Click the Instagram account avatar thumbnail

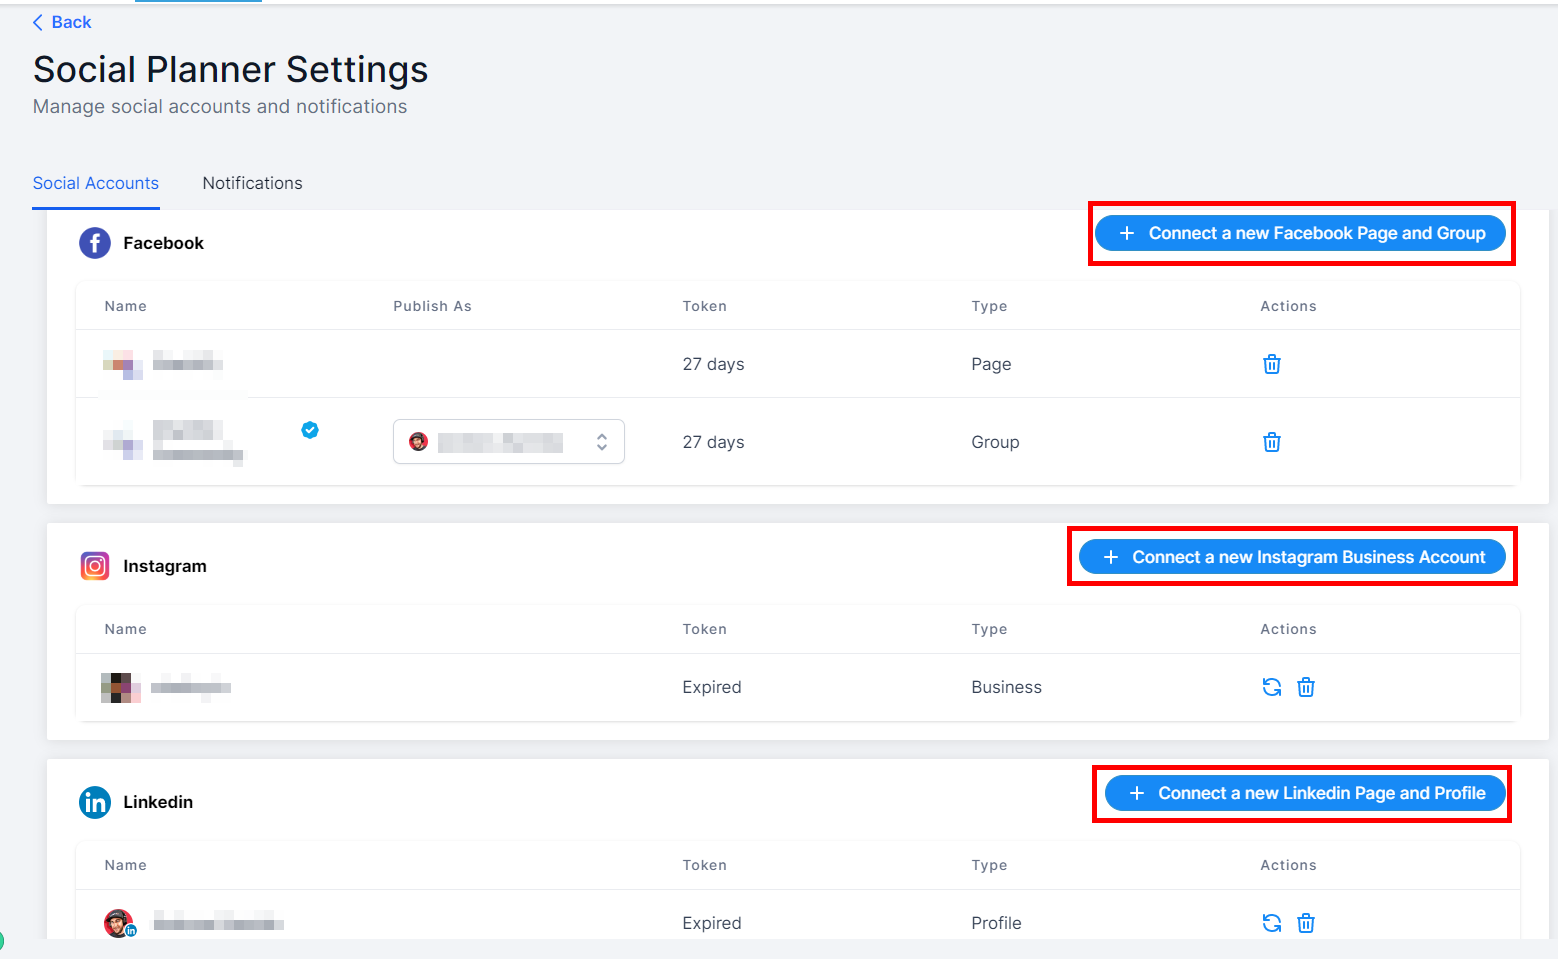click(x=120, y=687)
